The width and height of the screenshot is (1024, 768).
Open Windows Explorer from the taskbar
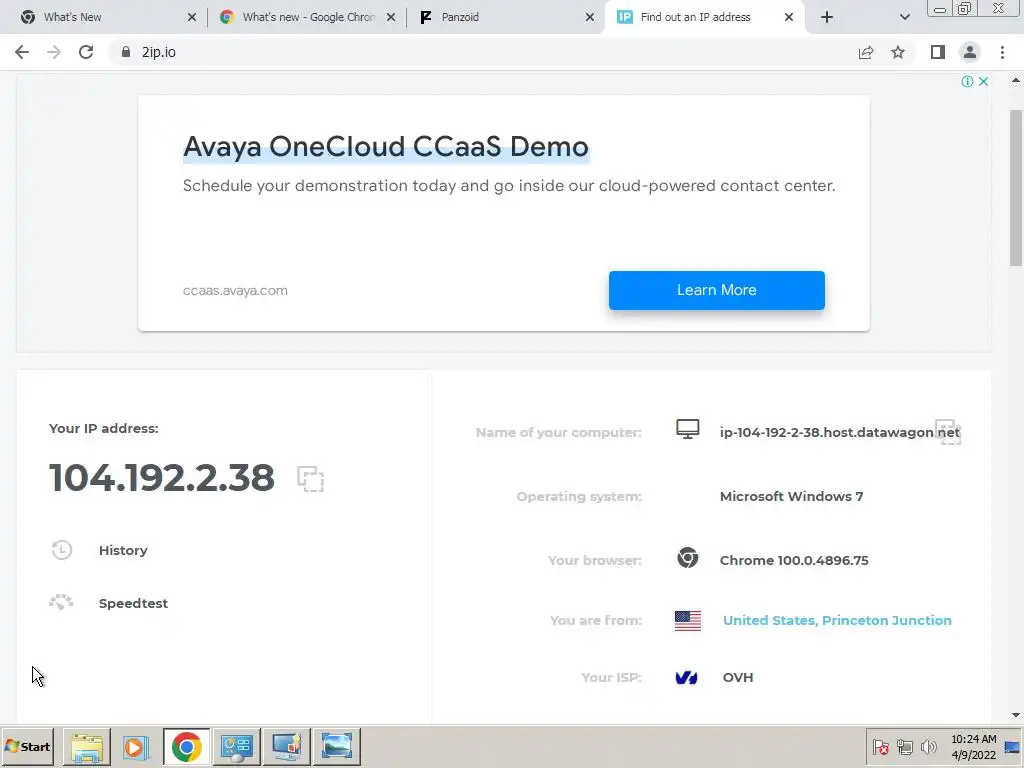coord(87,747)
